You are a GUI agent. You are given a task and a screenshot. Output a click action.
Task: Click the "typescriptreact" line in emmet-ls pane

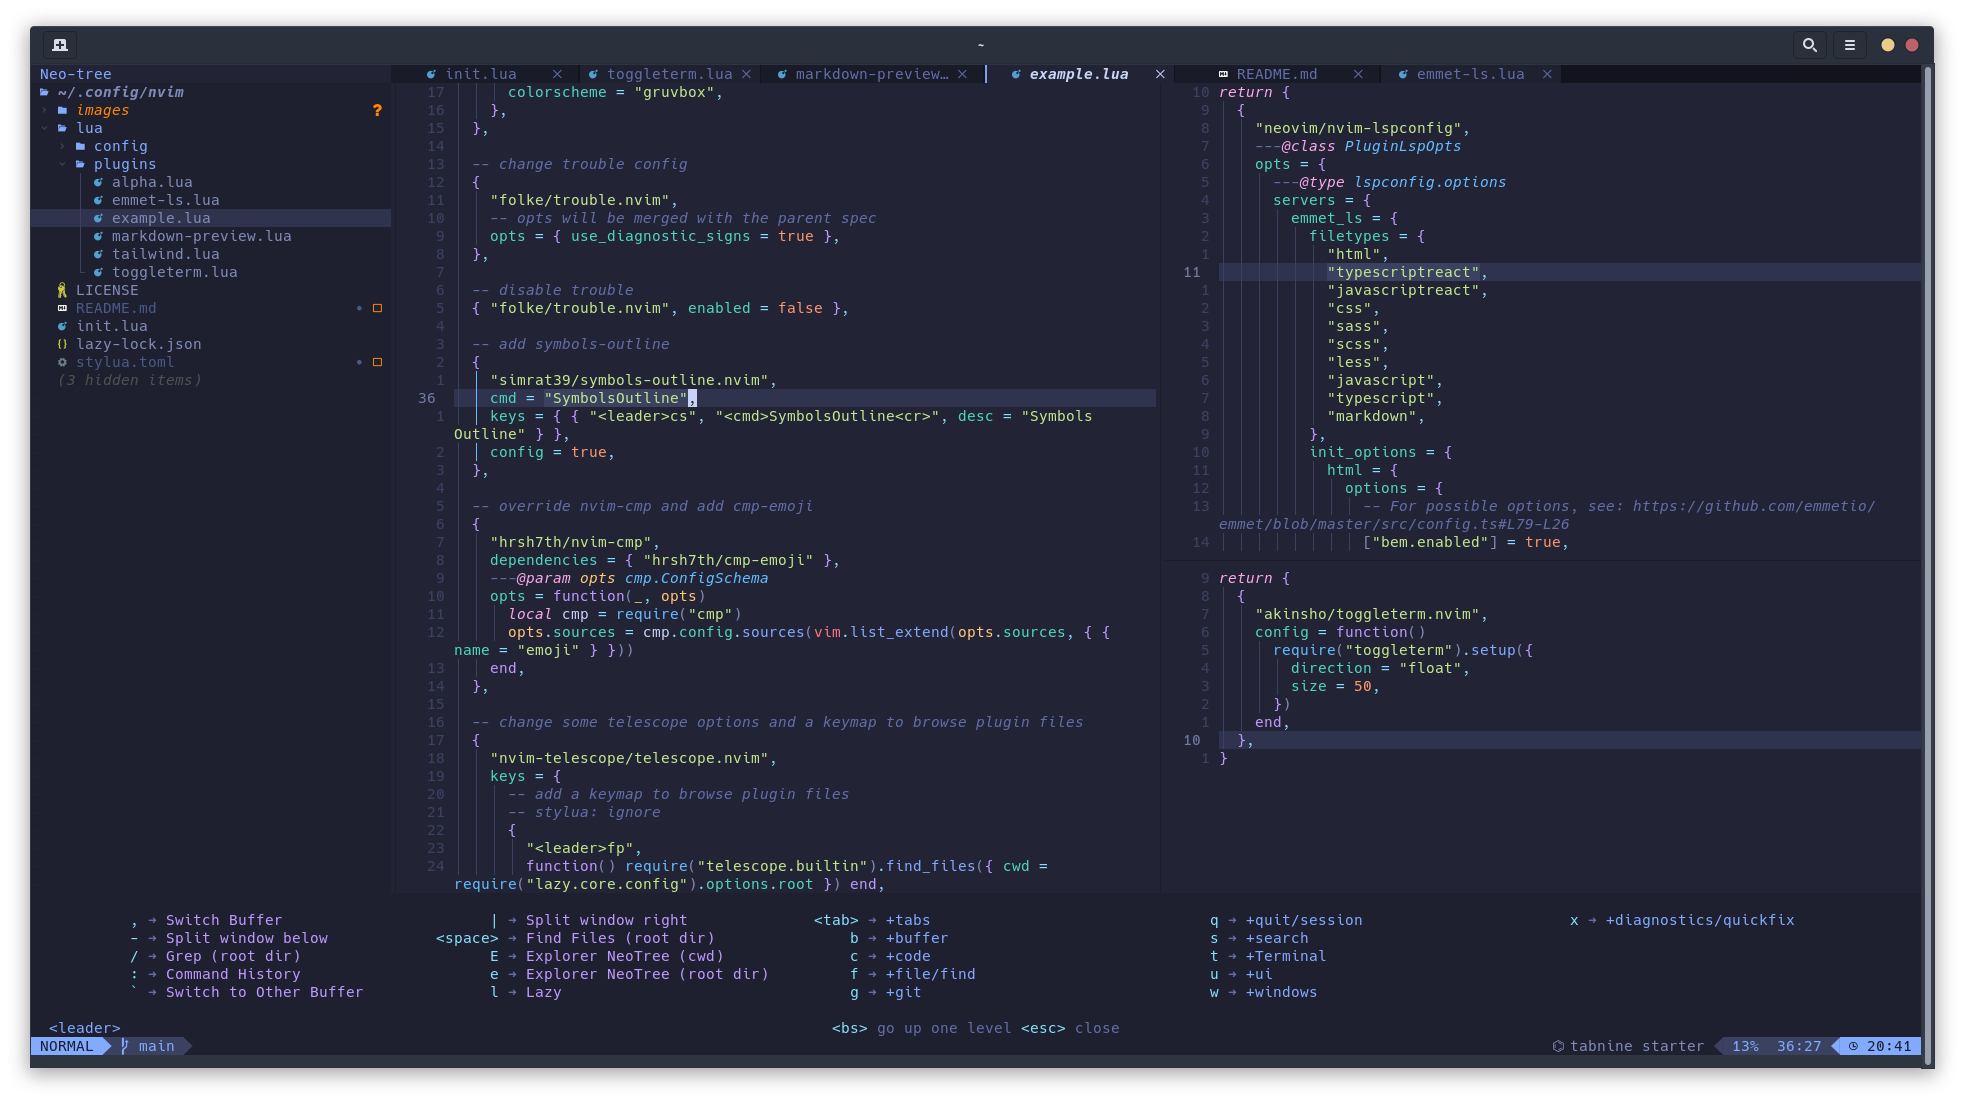pyautogui.click(x=1569, y=272)
